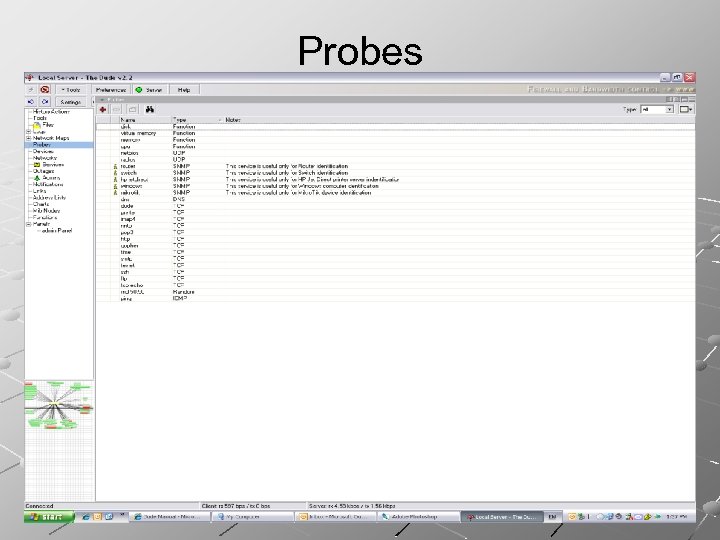The width and height of the screenshot is (720, 540).
Task: Sort the list by the Type column
Action: click(x=197, y=120)
